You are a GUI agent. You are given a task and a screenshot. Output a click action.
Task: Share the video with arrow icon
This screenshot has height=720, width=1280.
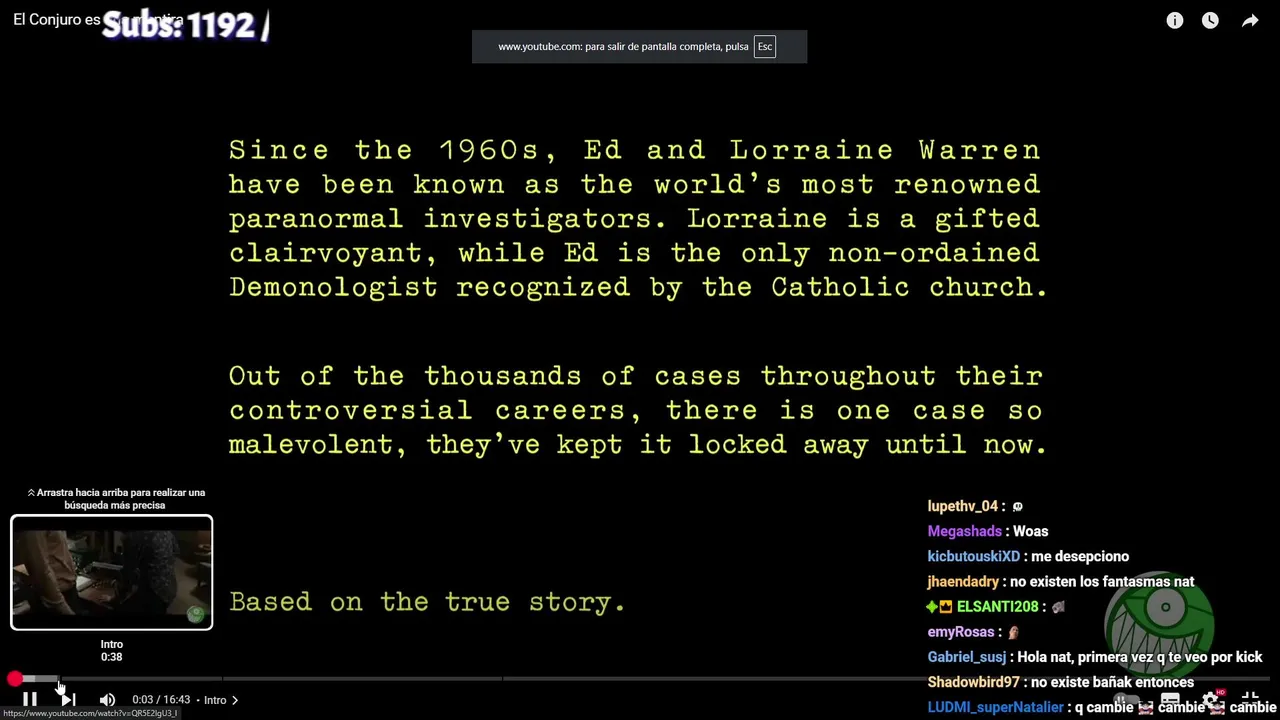point(1250,20)
